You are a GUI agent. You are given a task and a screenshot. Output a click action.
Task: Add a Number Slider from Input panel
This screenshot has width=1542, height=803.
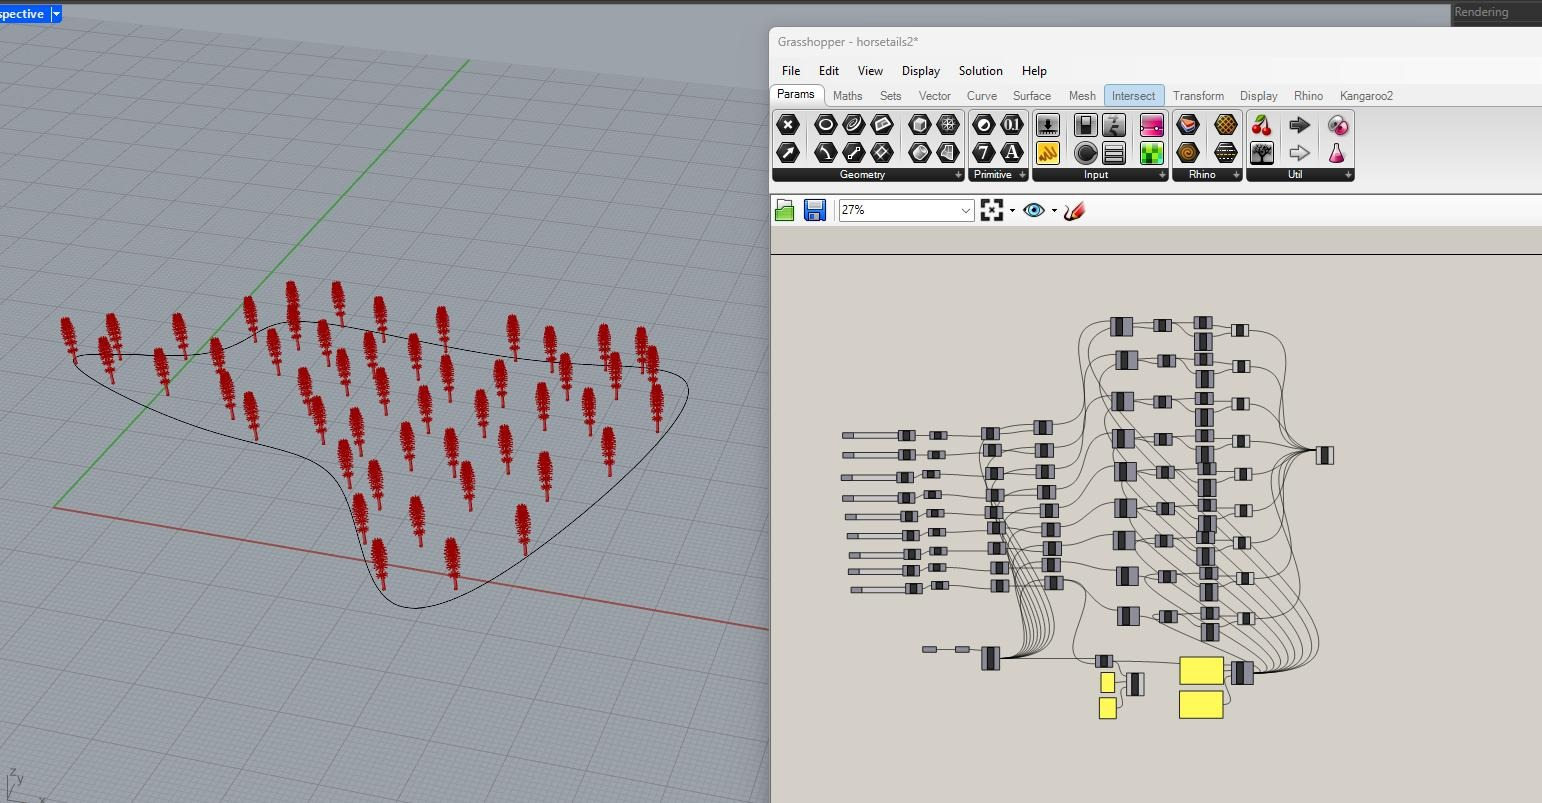[x=1048, y=124]
